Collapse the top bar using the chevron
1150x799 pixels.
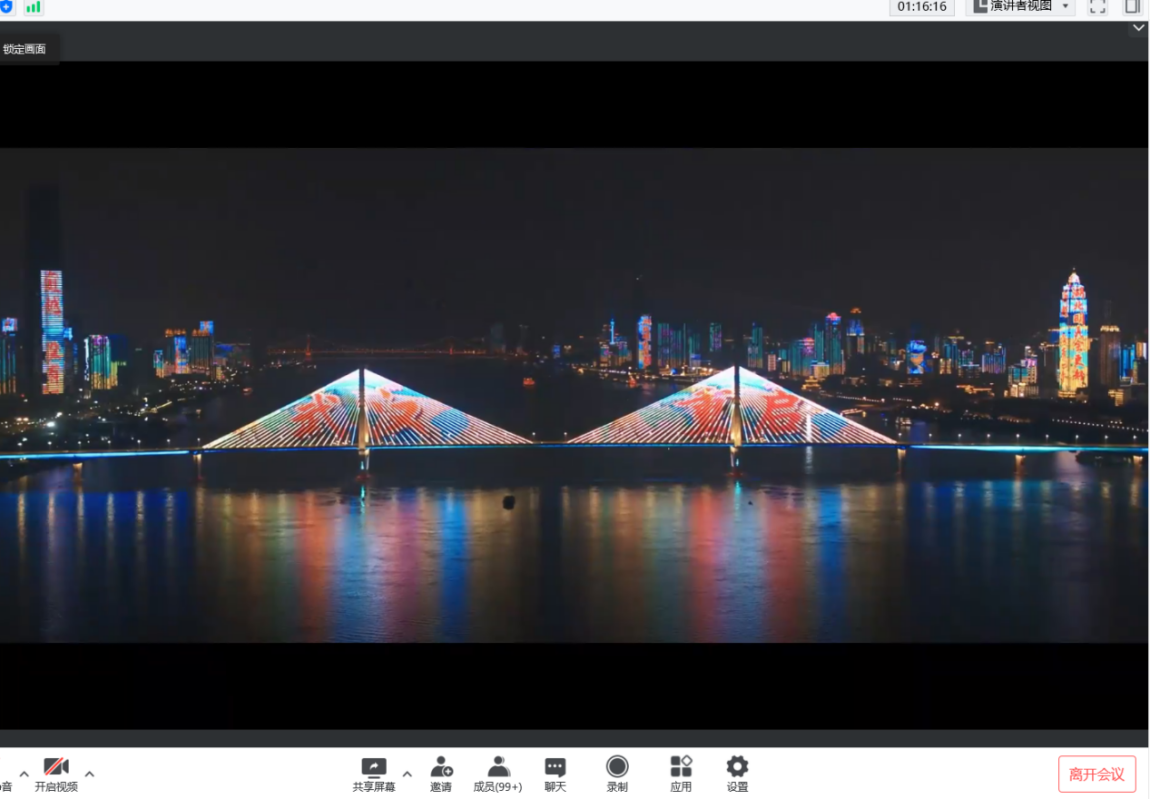click(x=1138, y=29)
